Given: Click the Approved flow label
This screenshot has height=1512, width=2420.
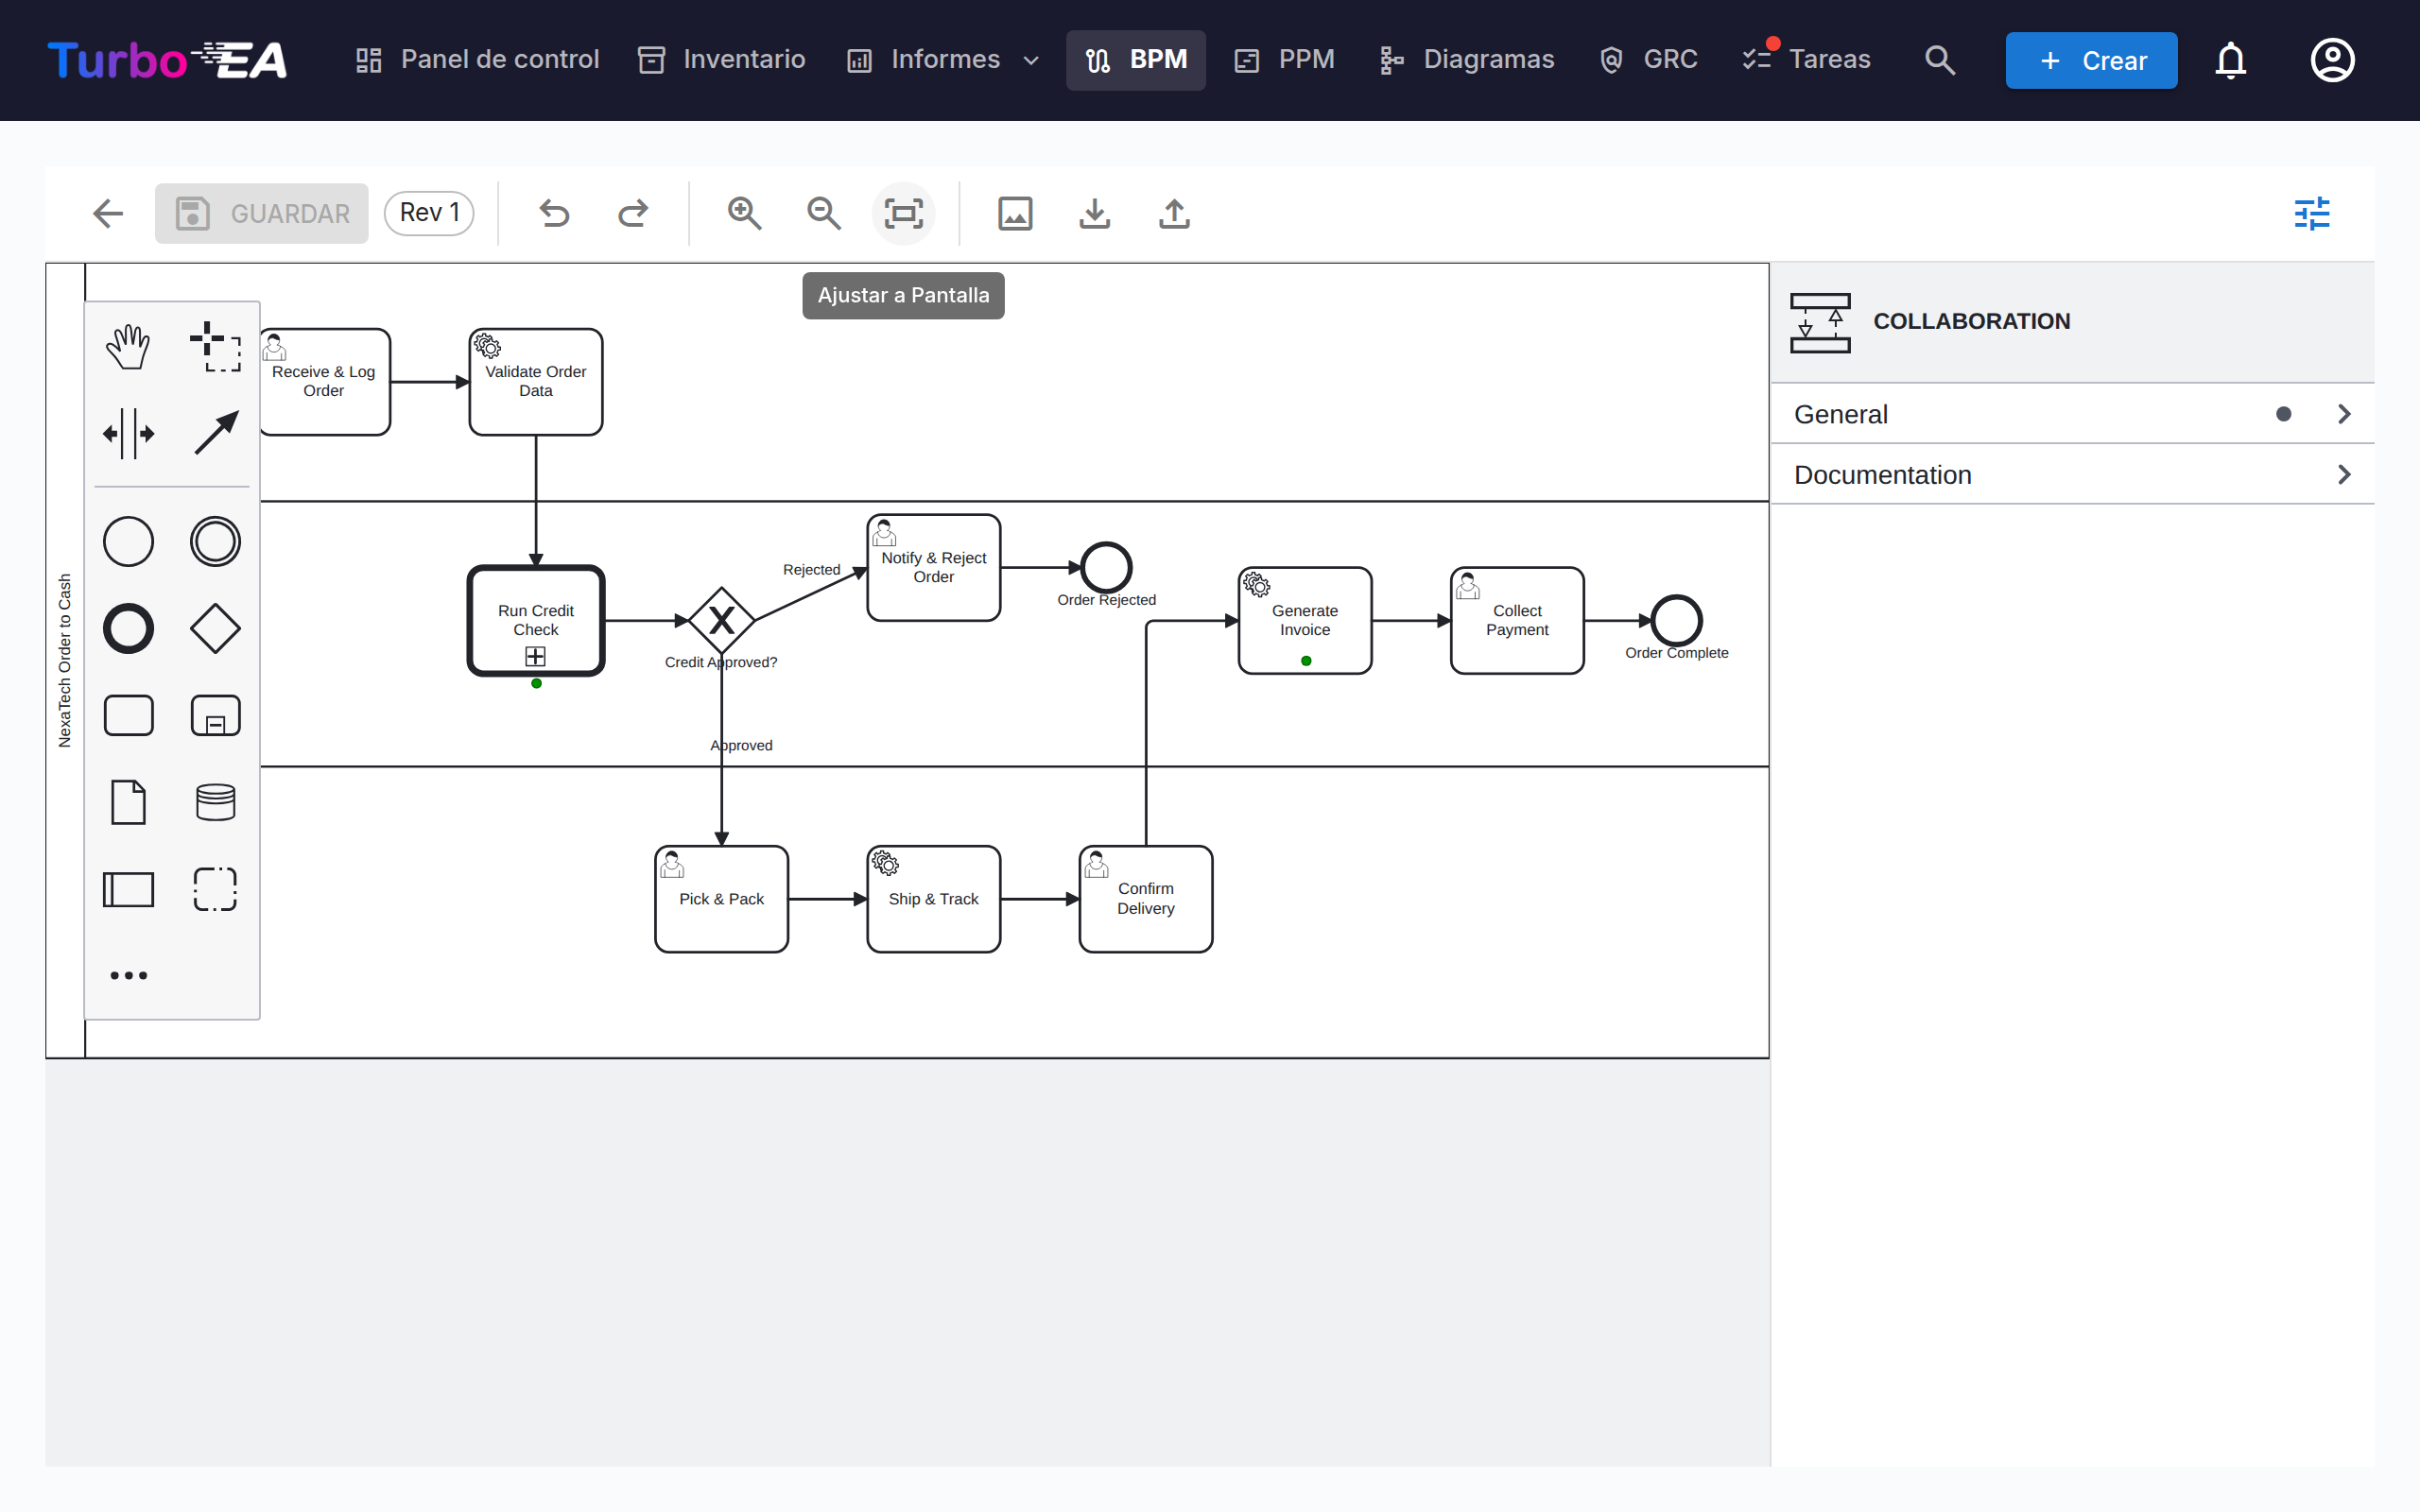Looking at the screenshot, I should (x=741, y=745).
